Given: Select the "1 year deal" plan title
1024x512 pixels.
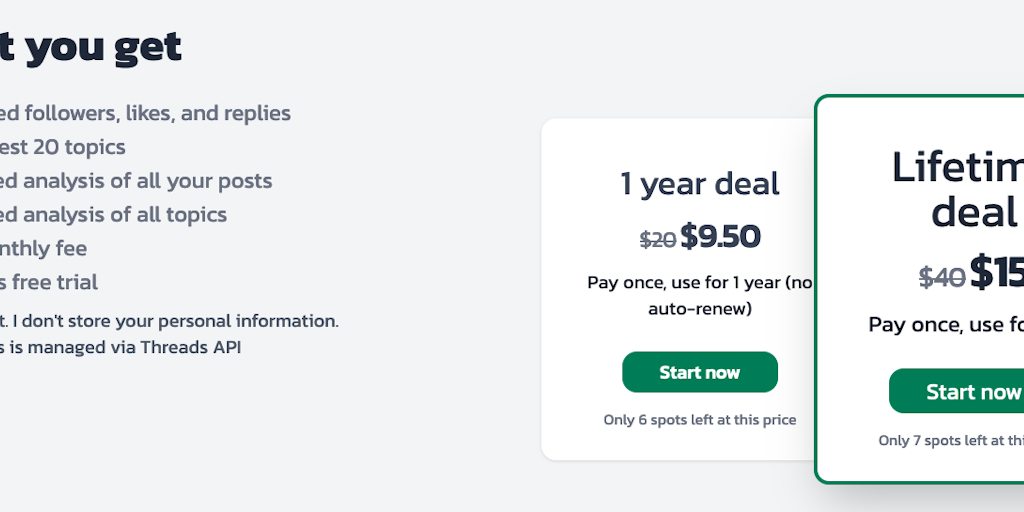Looking at the screenshot, I should click(x=699, y=184).
